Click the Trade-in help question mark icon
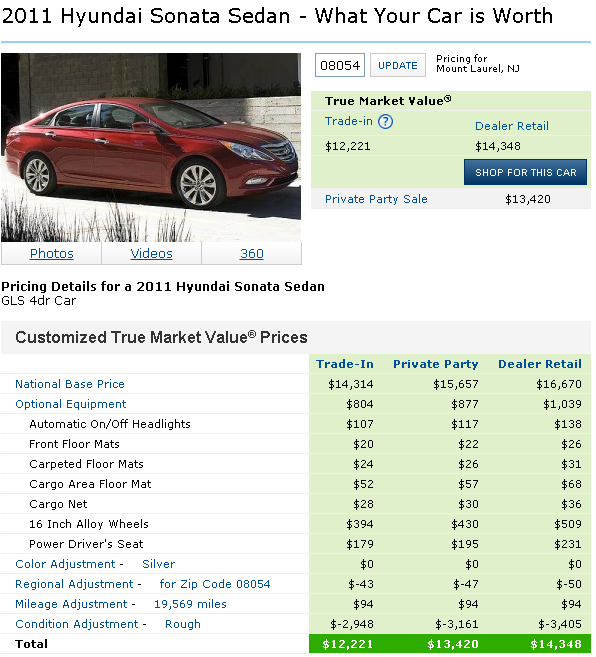The image size is (596, 657). tap(385, 122)
